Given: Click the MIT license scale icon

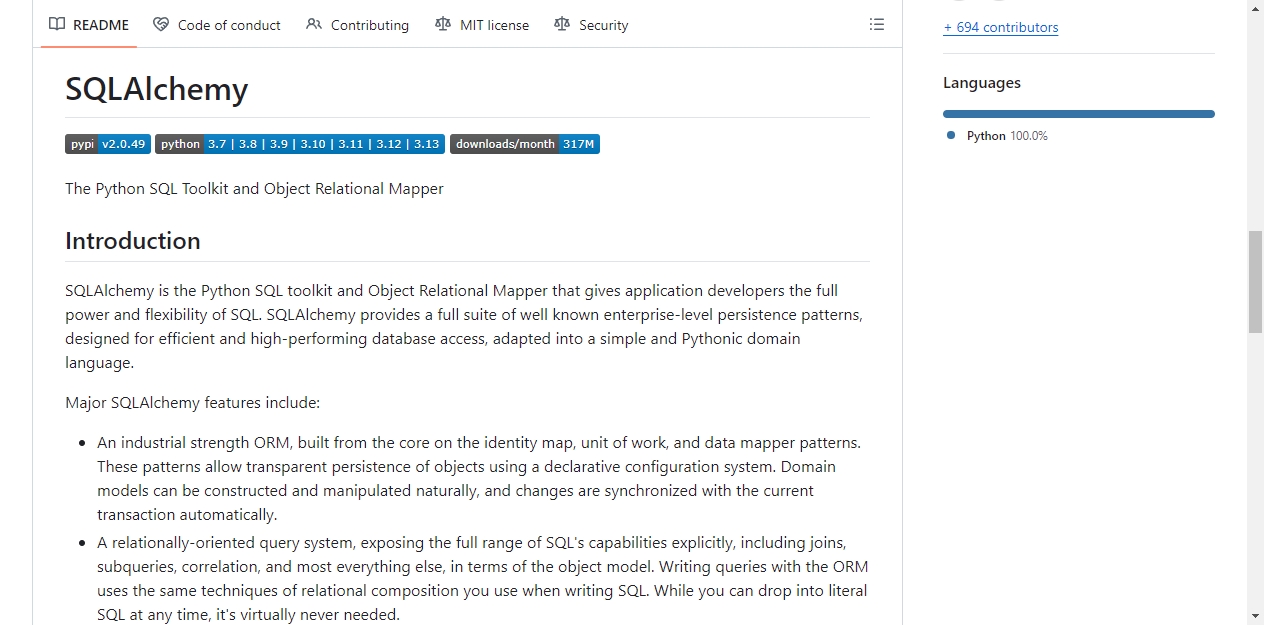Looking at the screenshot, I should click(x=443, y=25).
